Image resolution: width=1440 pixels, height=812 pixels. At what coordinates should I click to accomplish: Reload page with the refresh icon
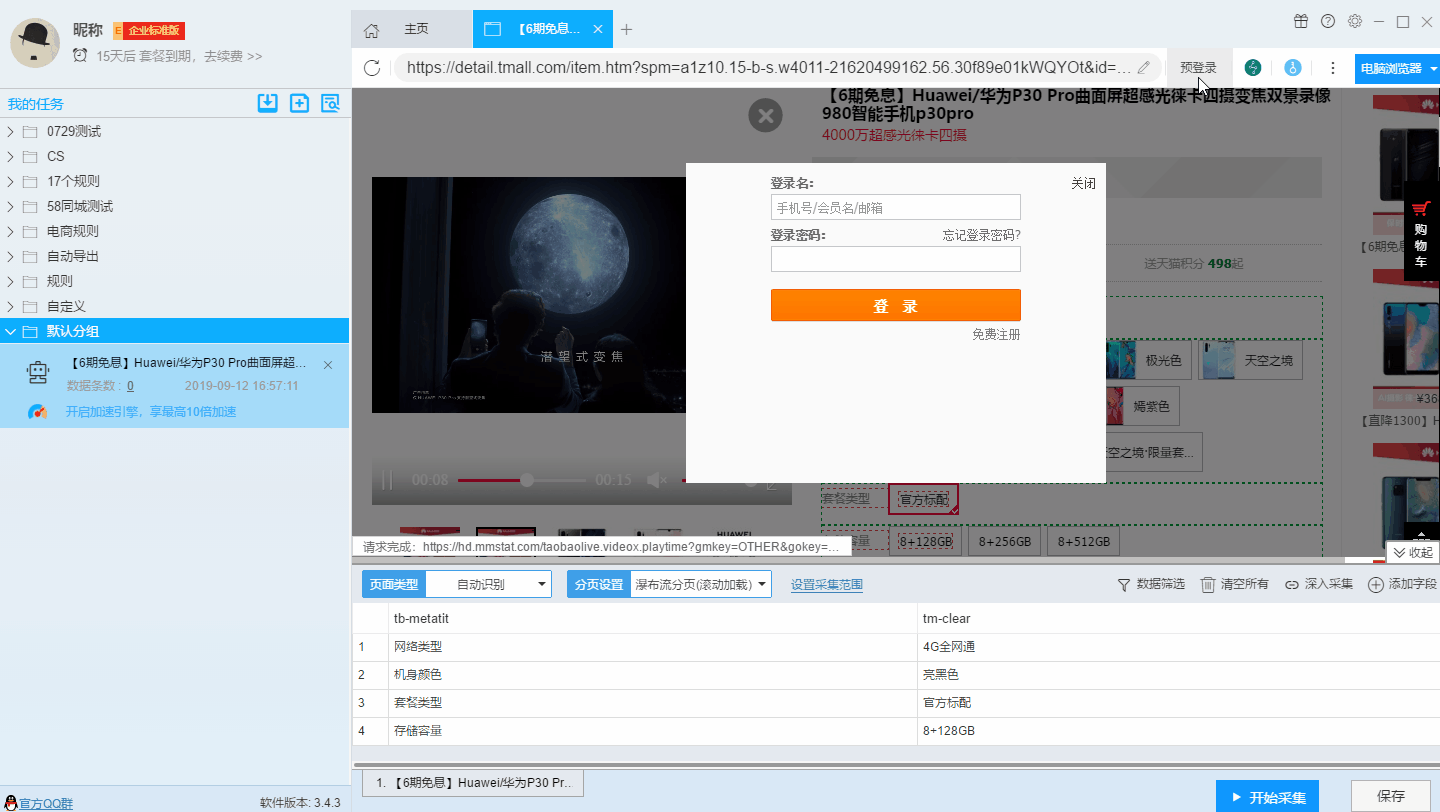click(372, 68)
